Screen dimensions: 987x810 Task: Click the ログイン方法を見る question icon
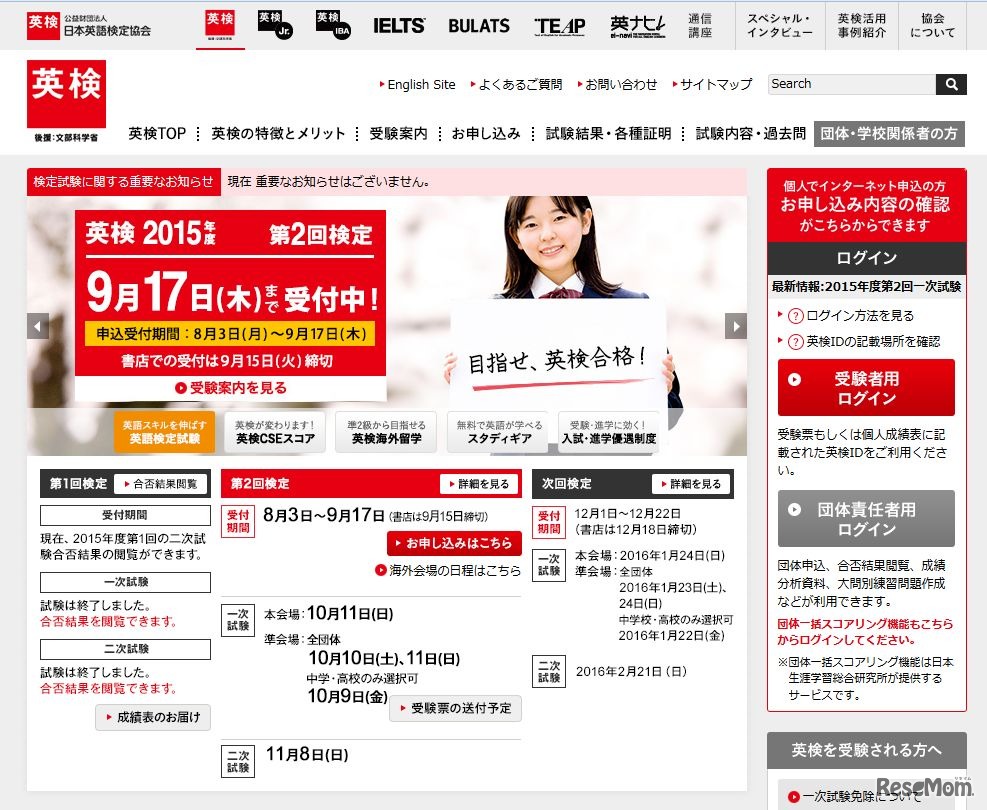796,316
